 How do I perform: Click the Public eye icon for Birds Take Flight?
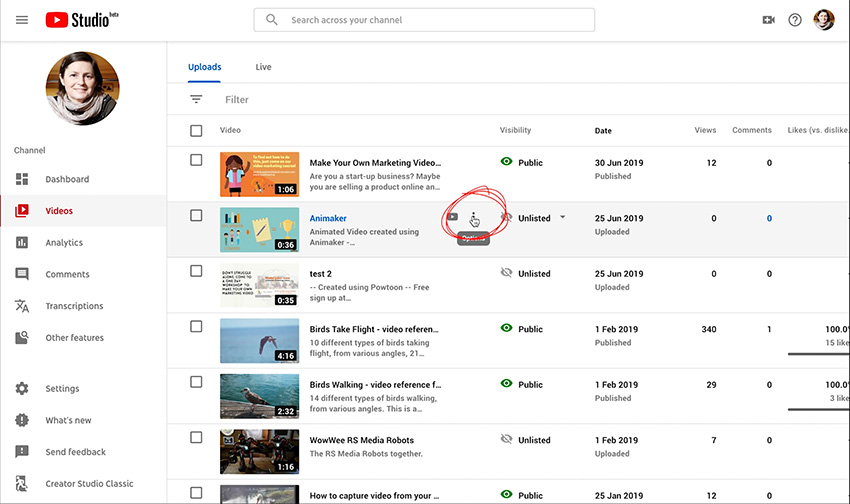(506, 328)
